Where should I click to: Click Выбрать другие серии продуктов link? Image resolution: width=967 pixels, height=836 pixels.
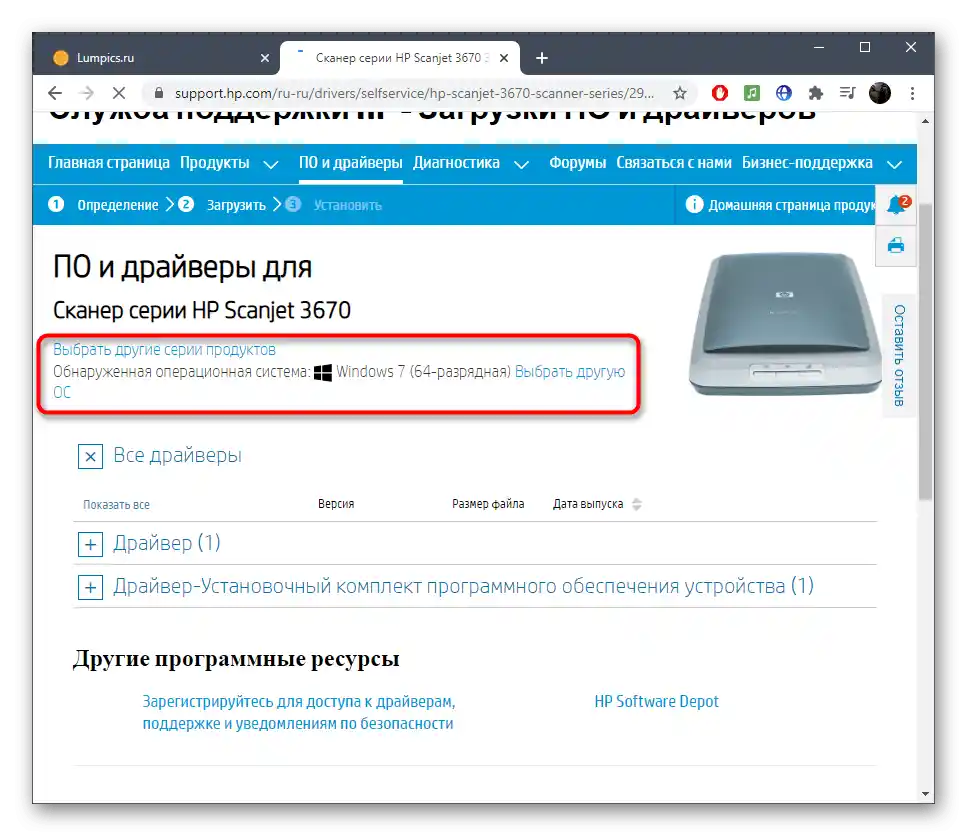164,350
